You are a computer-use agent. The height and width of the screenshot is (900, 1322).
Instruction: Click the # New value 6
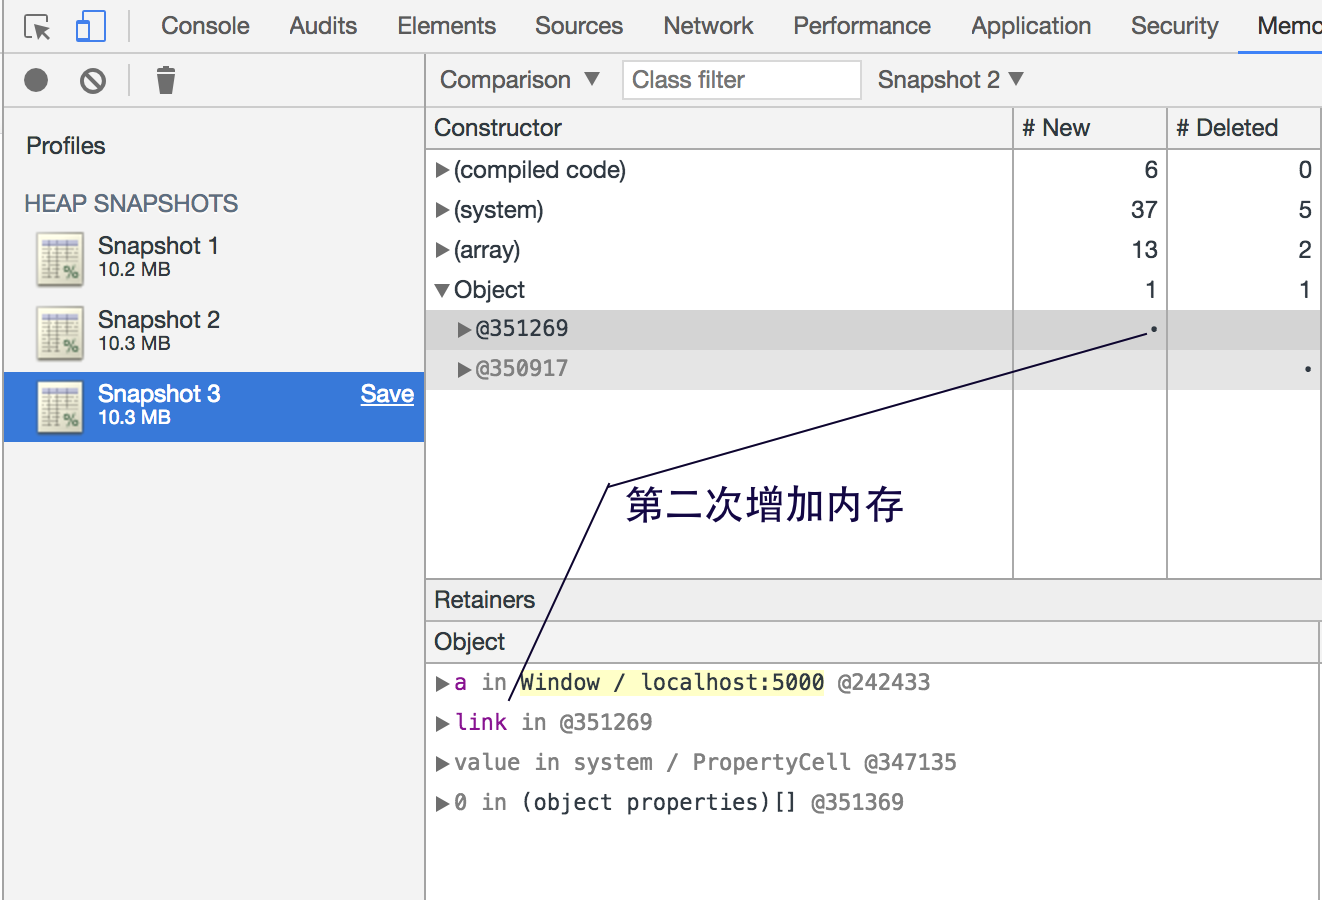coord(1151,170)
